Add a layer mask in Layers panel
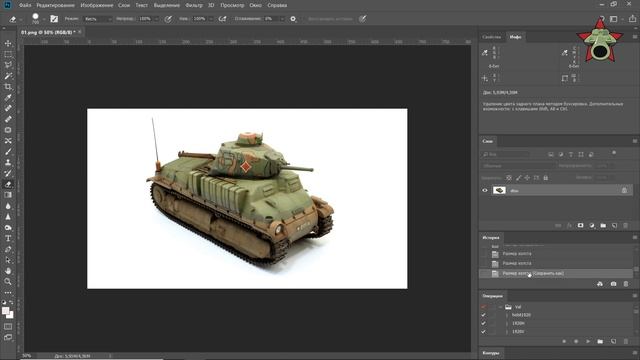The image size is (640, 360). pyautogui.click(x=580, y=225)
